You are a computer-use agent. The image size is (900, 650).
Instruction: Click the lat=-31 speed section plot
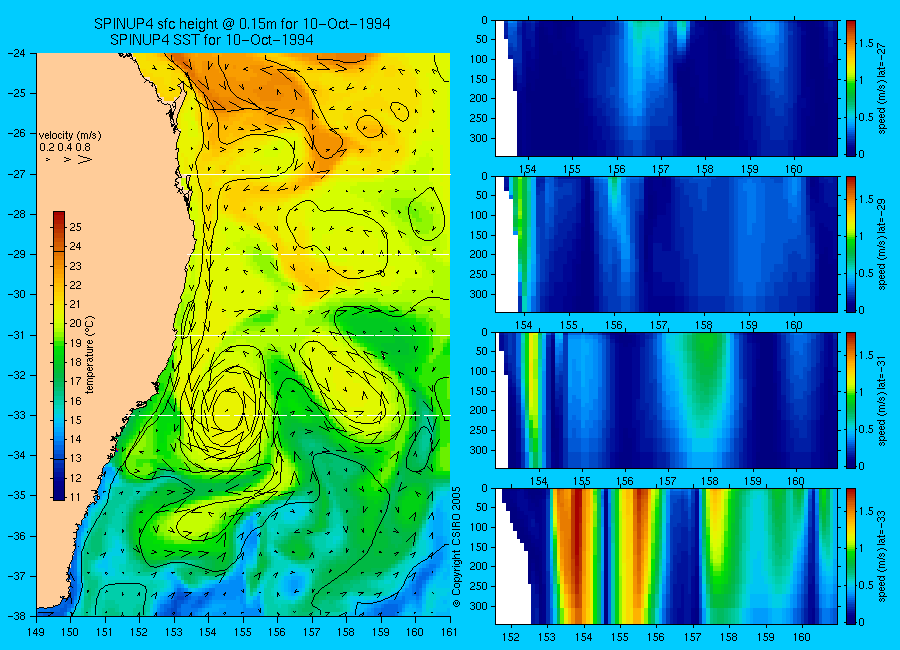(x=666, y=400)
